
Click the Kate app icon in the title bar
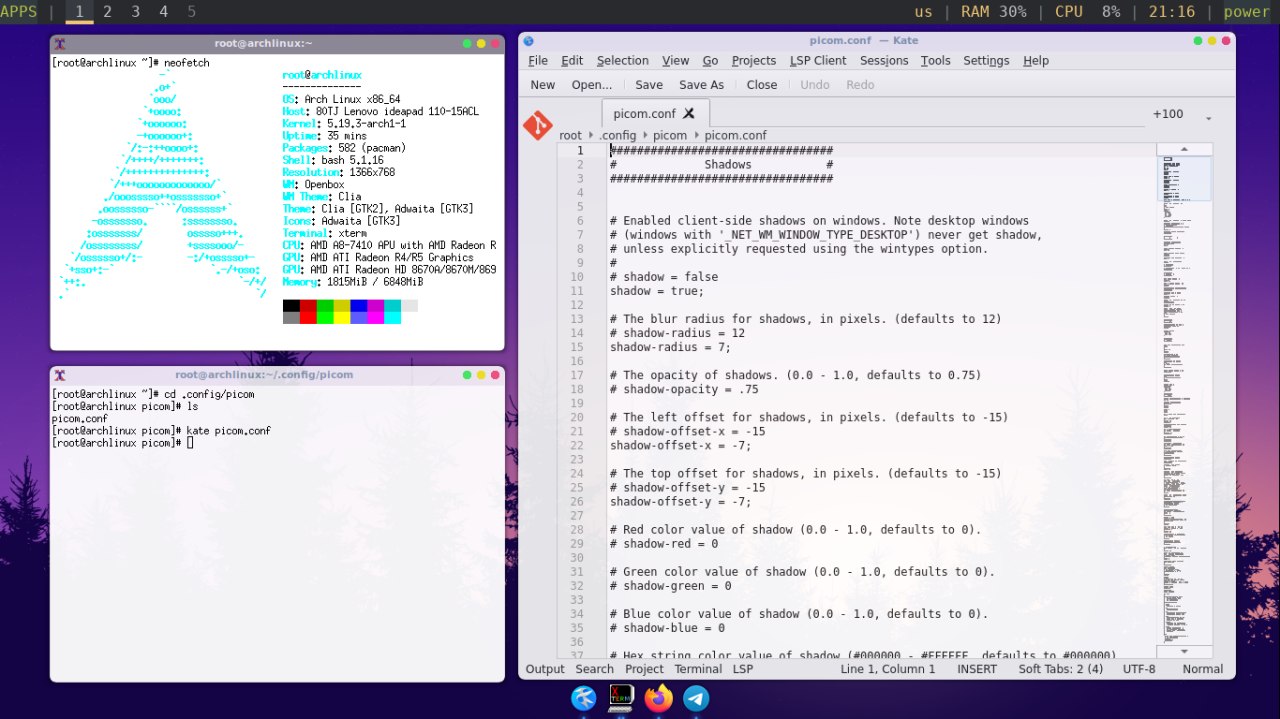click(x=529, y=41)
